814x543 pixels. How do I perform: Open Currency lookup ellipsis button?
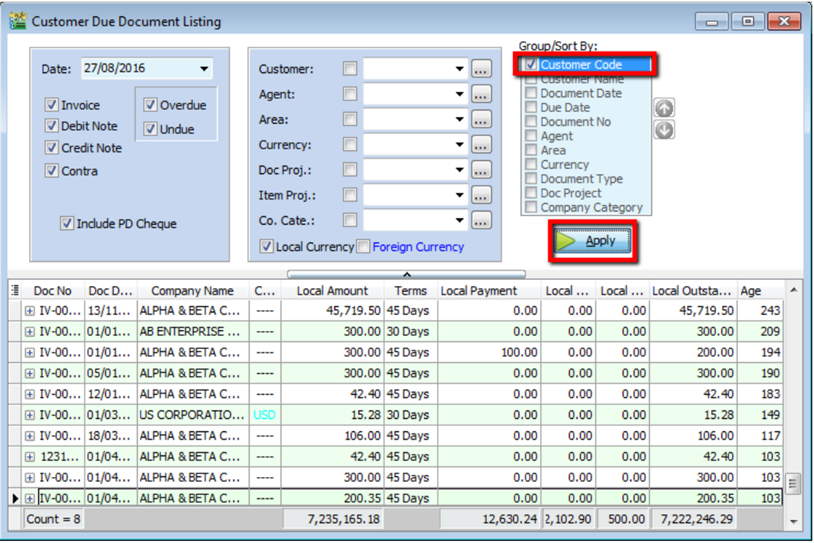[481, 145]
